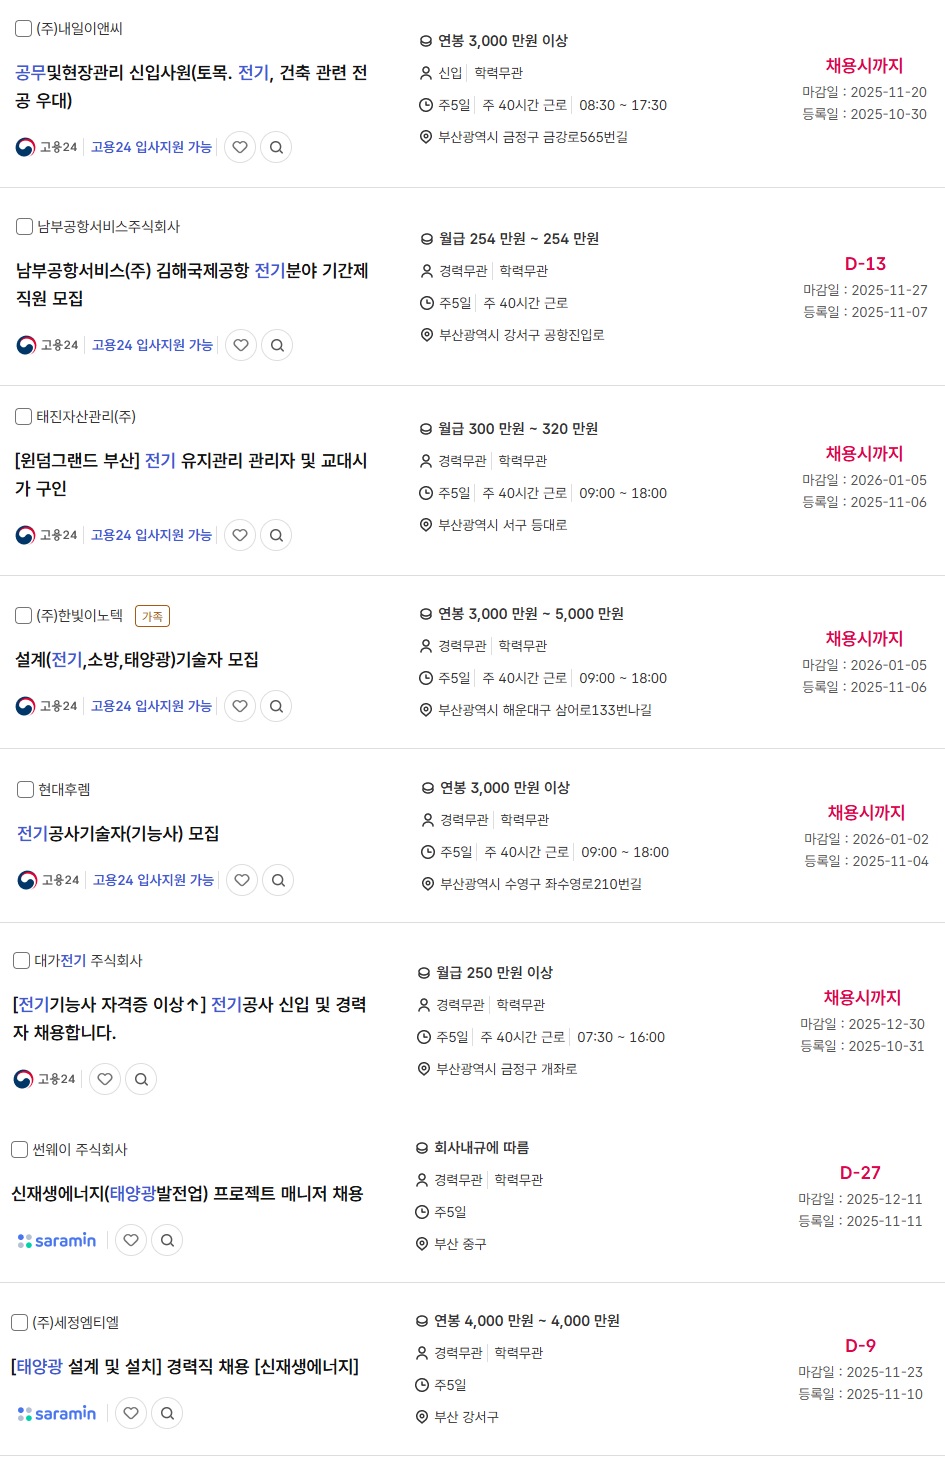Screen dimensions: 945x1477
Task: Click the saramin logo on 썬웨이 listing
Action: (x=57, y=1240)
